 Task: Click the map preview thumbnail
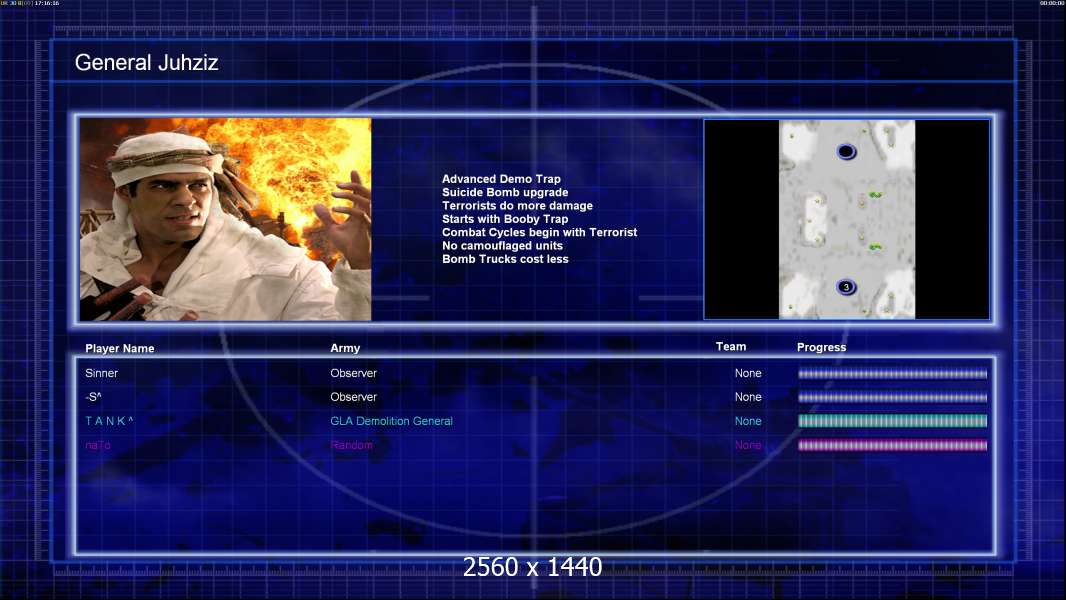pyautogui.click(x=846, y=219)
